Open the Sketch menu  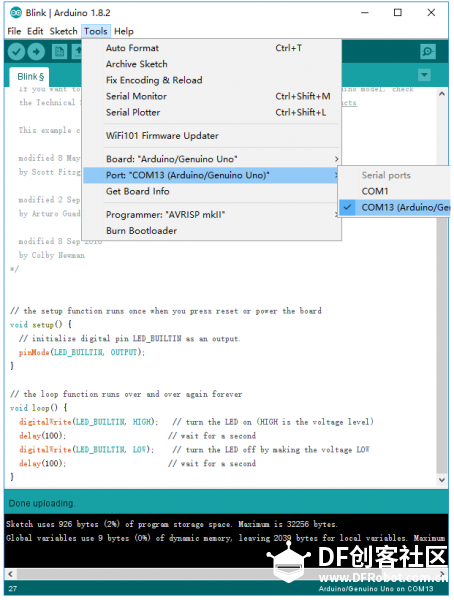pyautogui.click(x=63, y=31)
